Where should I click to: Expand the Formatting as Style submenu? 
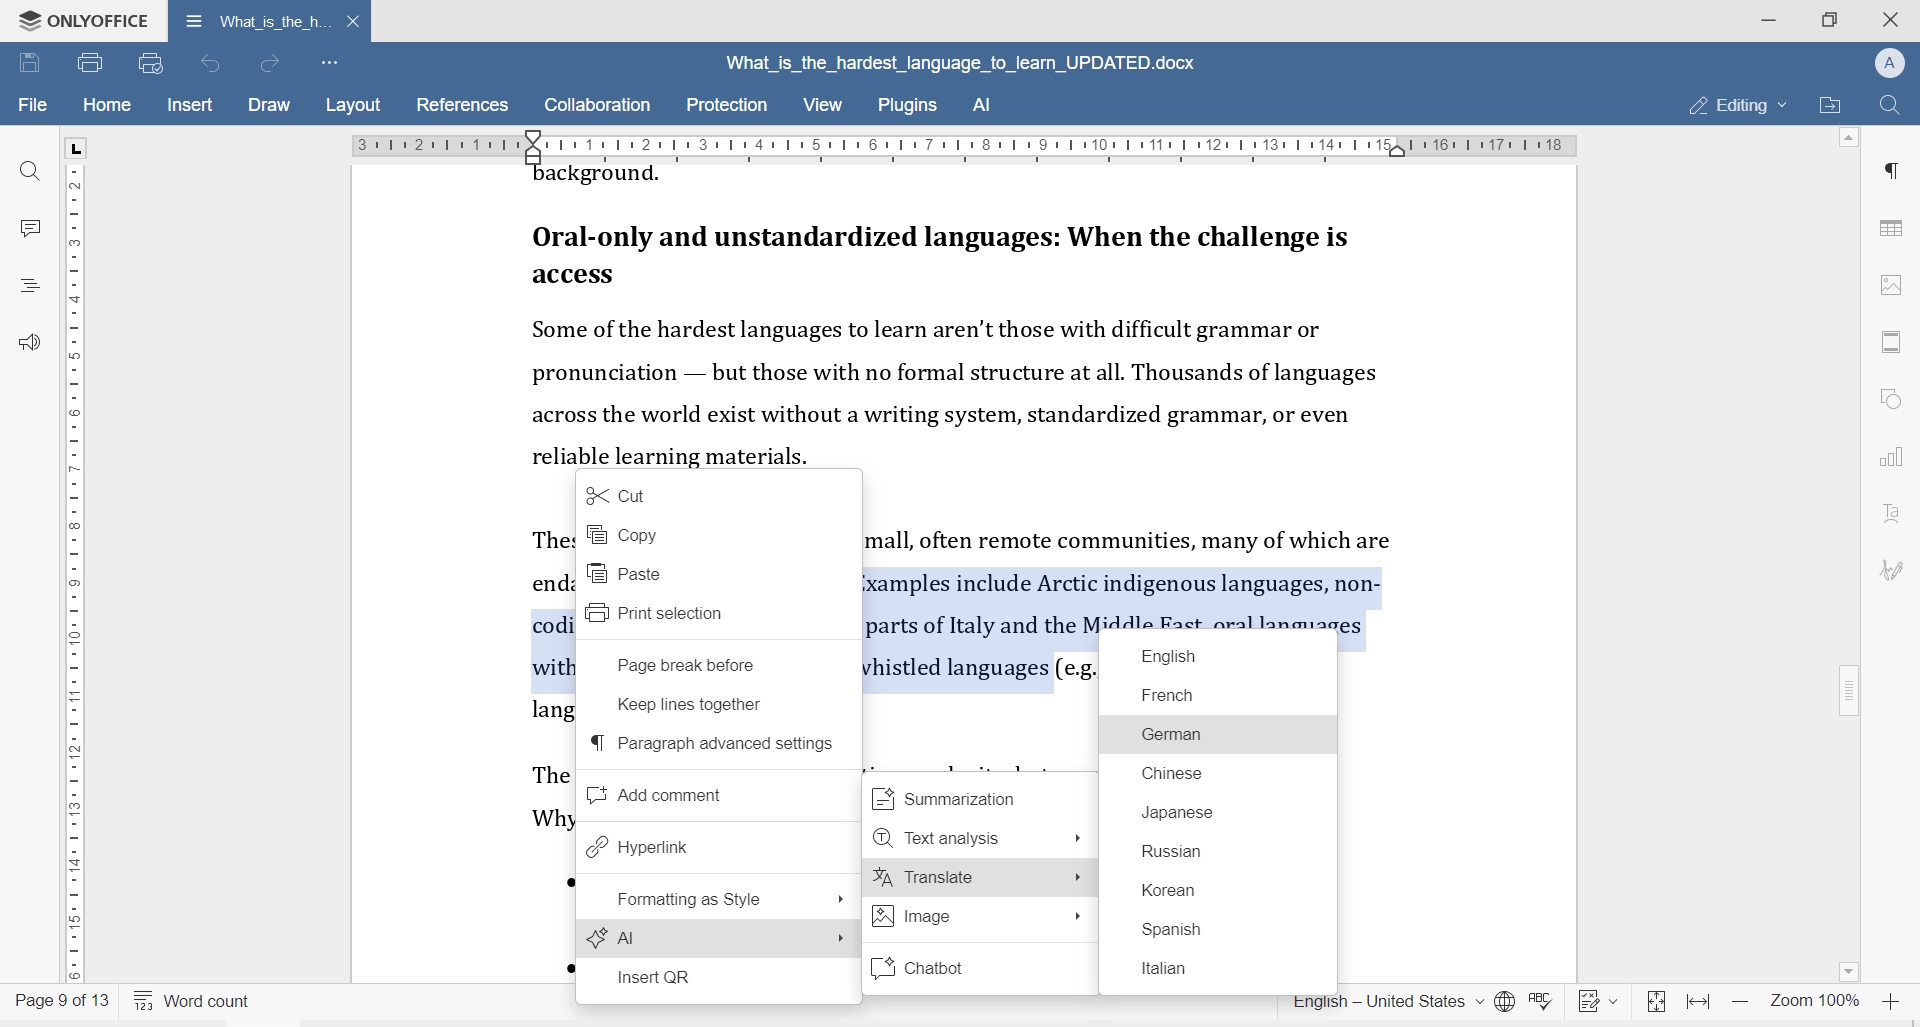pyautogui.click(x=719, y=899)
